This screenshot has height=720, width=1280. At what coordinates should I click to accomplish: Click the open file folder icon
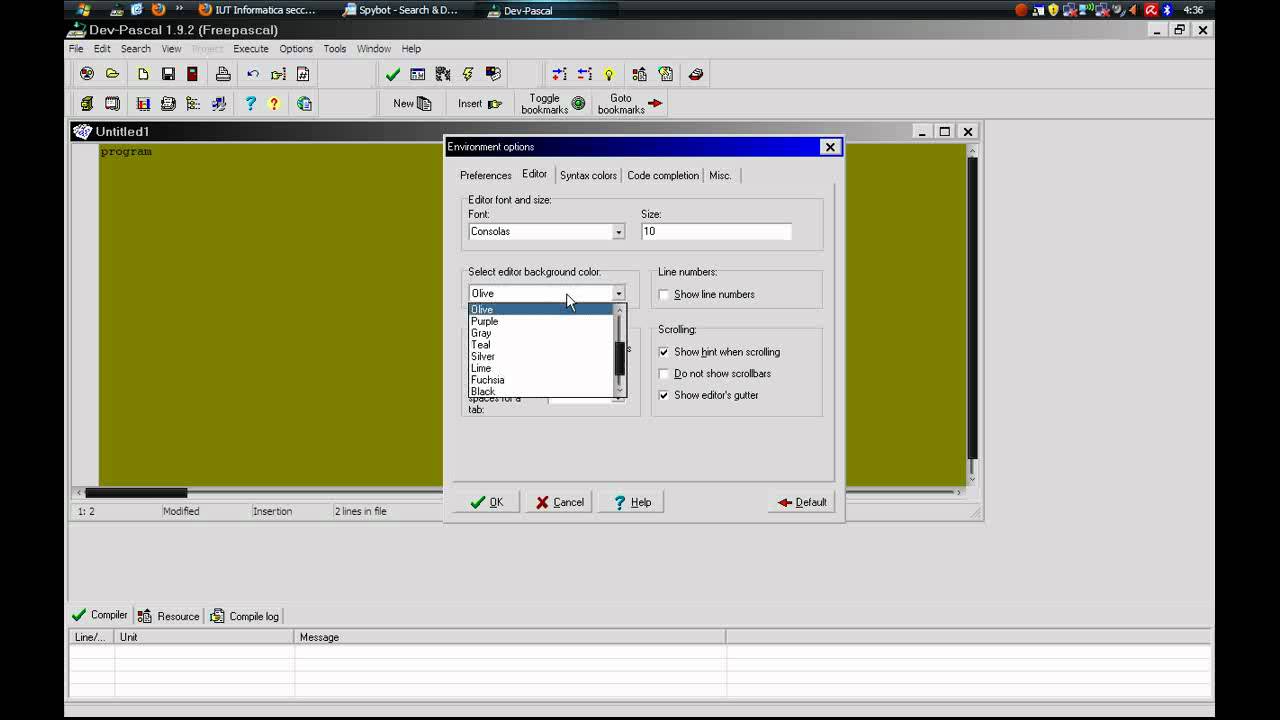[112, 74]
